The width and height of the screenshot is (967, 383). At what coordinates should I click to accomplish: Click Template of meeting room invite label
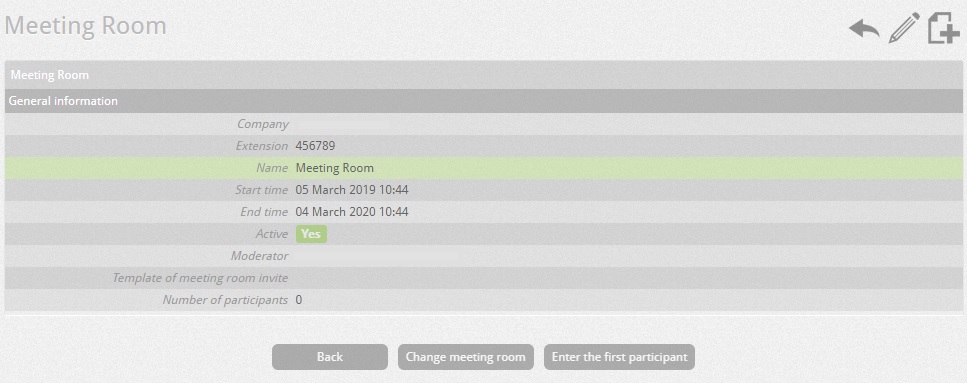coord(200,278)
